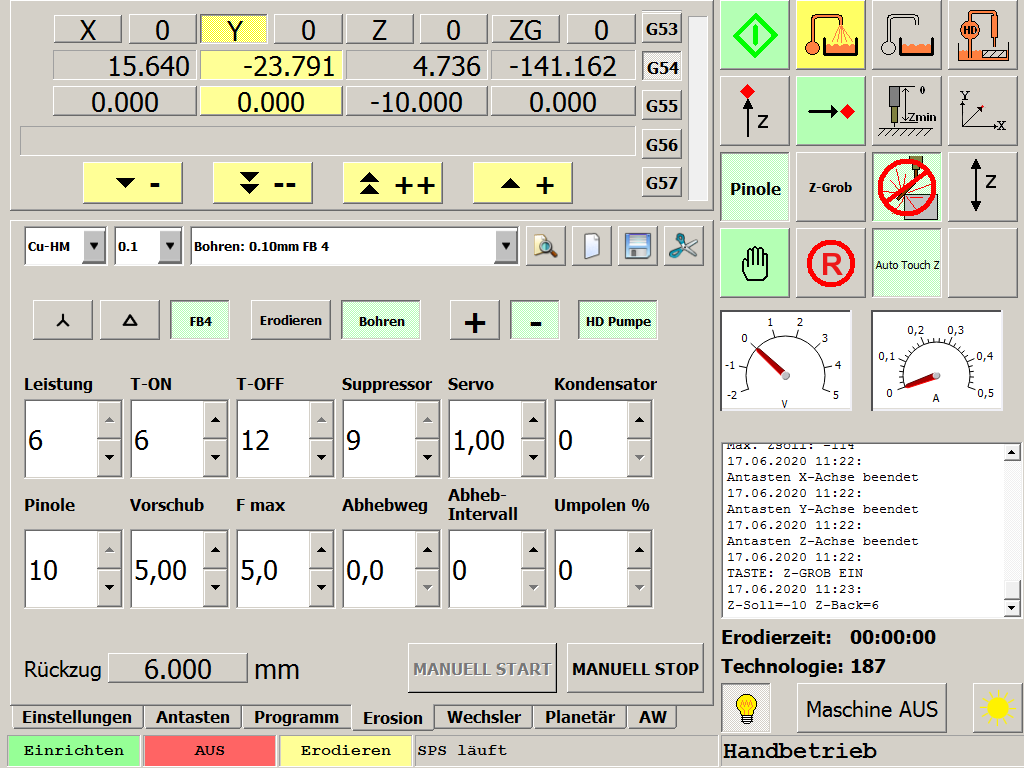Switch to the Programm tab

296,717
